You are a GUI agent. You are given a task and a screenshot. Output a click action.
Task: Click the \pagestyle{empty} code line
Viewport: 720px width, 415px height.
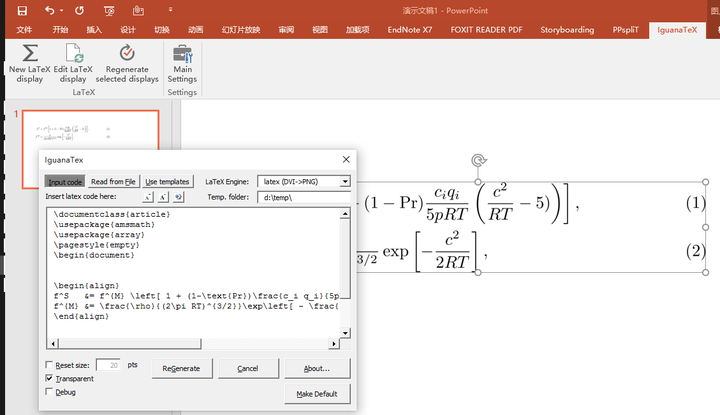(x=96, y=245)
